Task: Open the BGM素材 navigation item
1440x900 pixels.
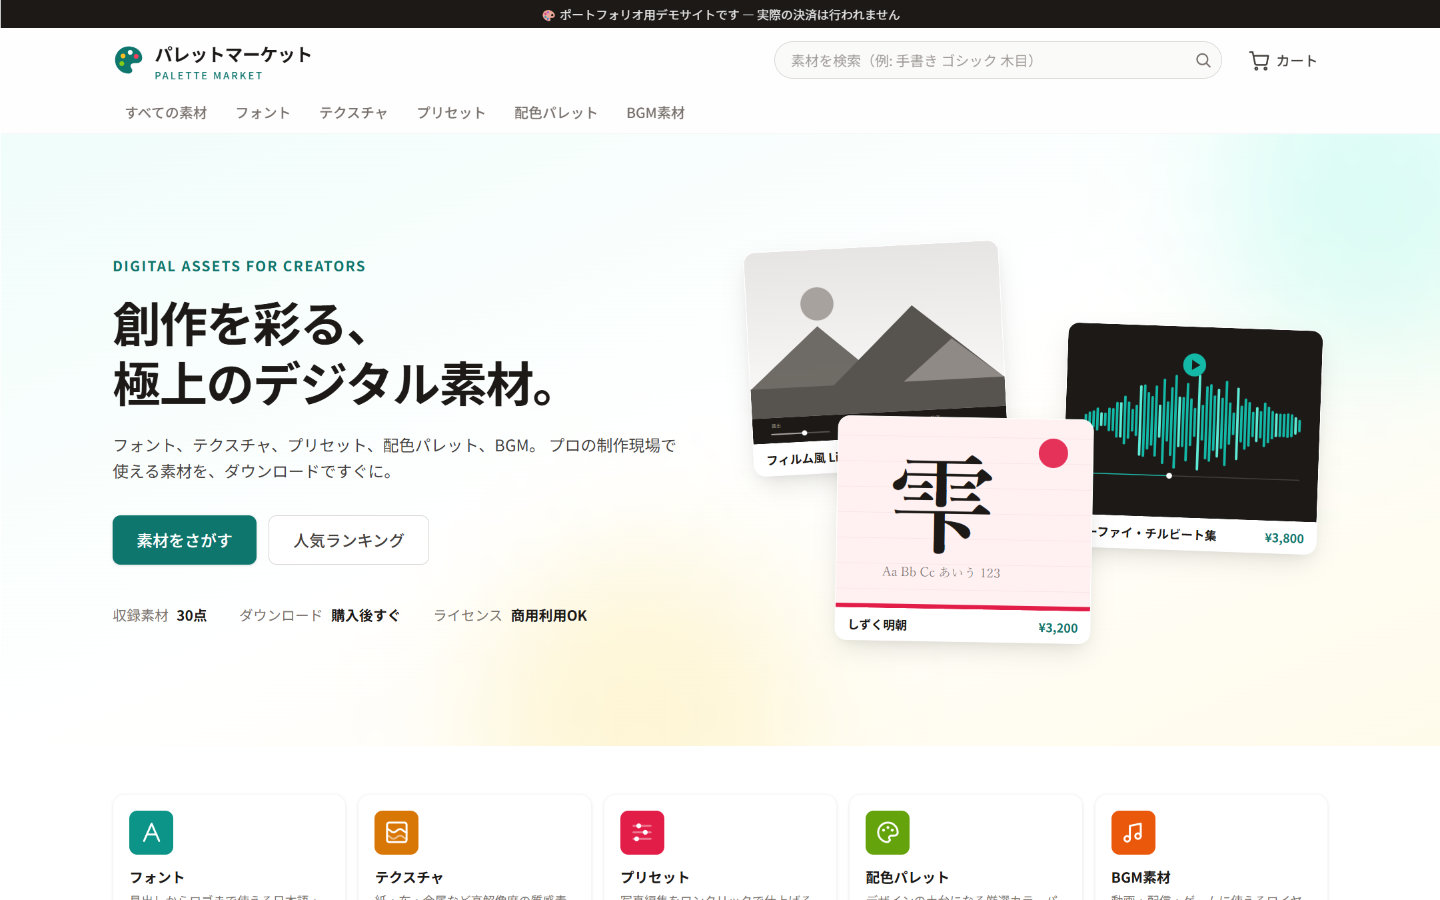Action: point(656,113)
